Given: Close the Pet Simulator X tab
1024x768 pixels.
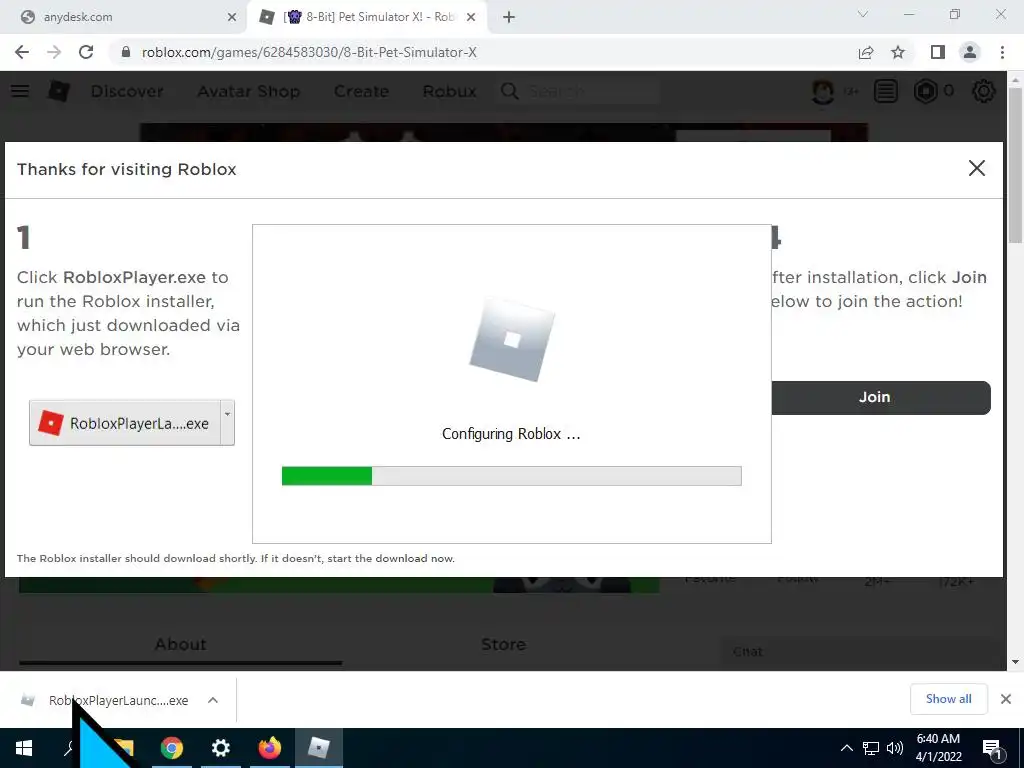Looking at the screenshot, I should click(471, 17).
